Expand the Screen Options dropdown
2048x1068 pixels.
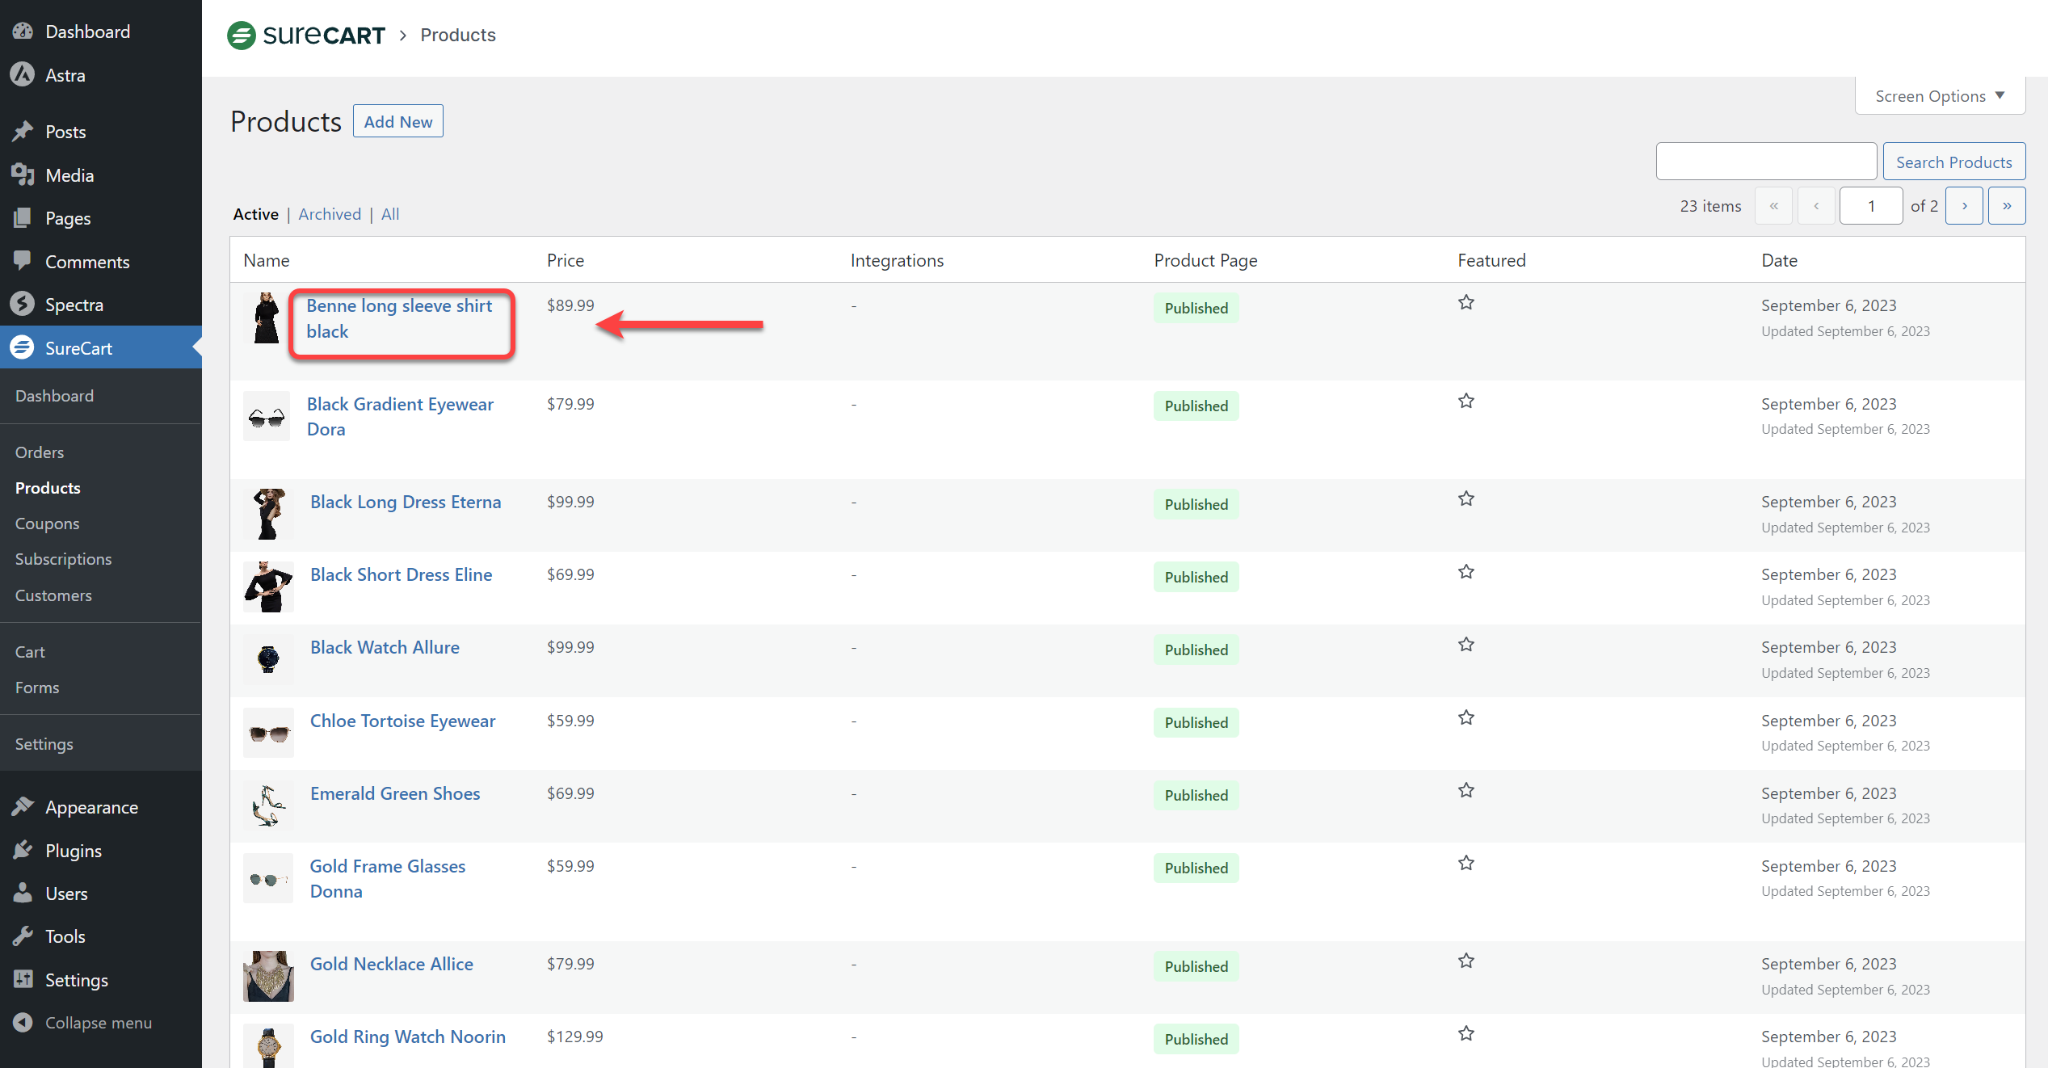coord(1939,96)
